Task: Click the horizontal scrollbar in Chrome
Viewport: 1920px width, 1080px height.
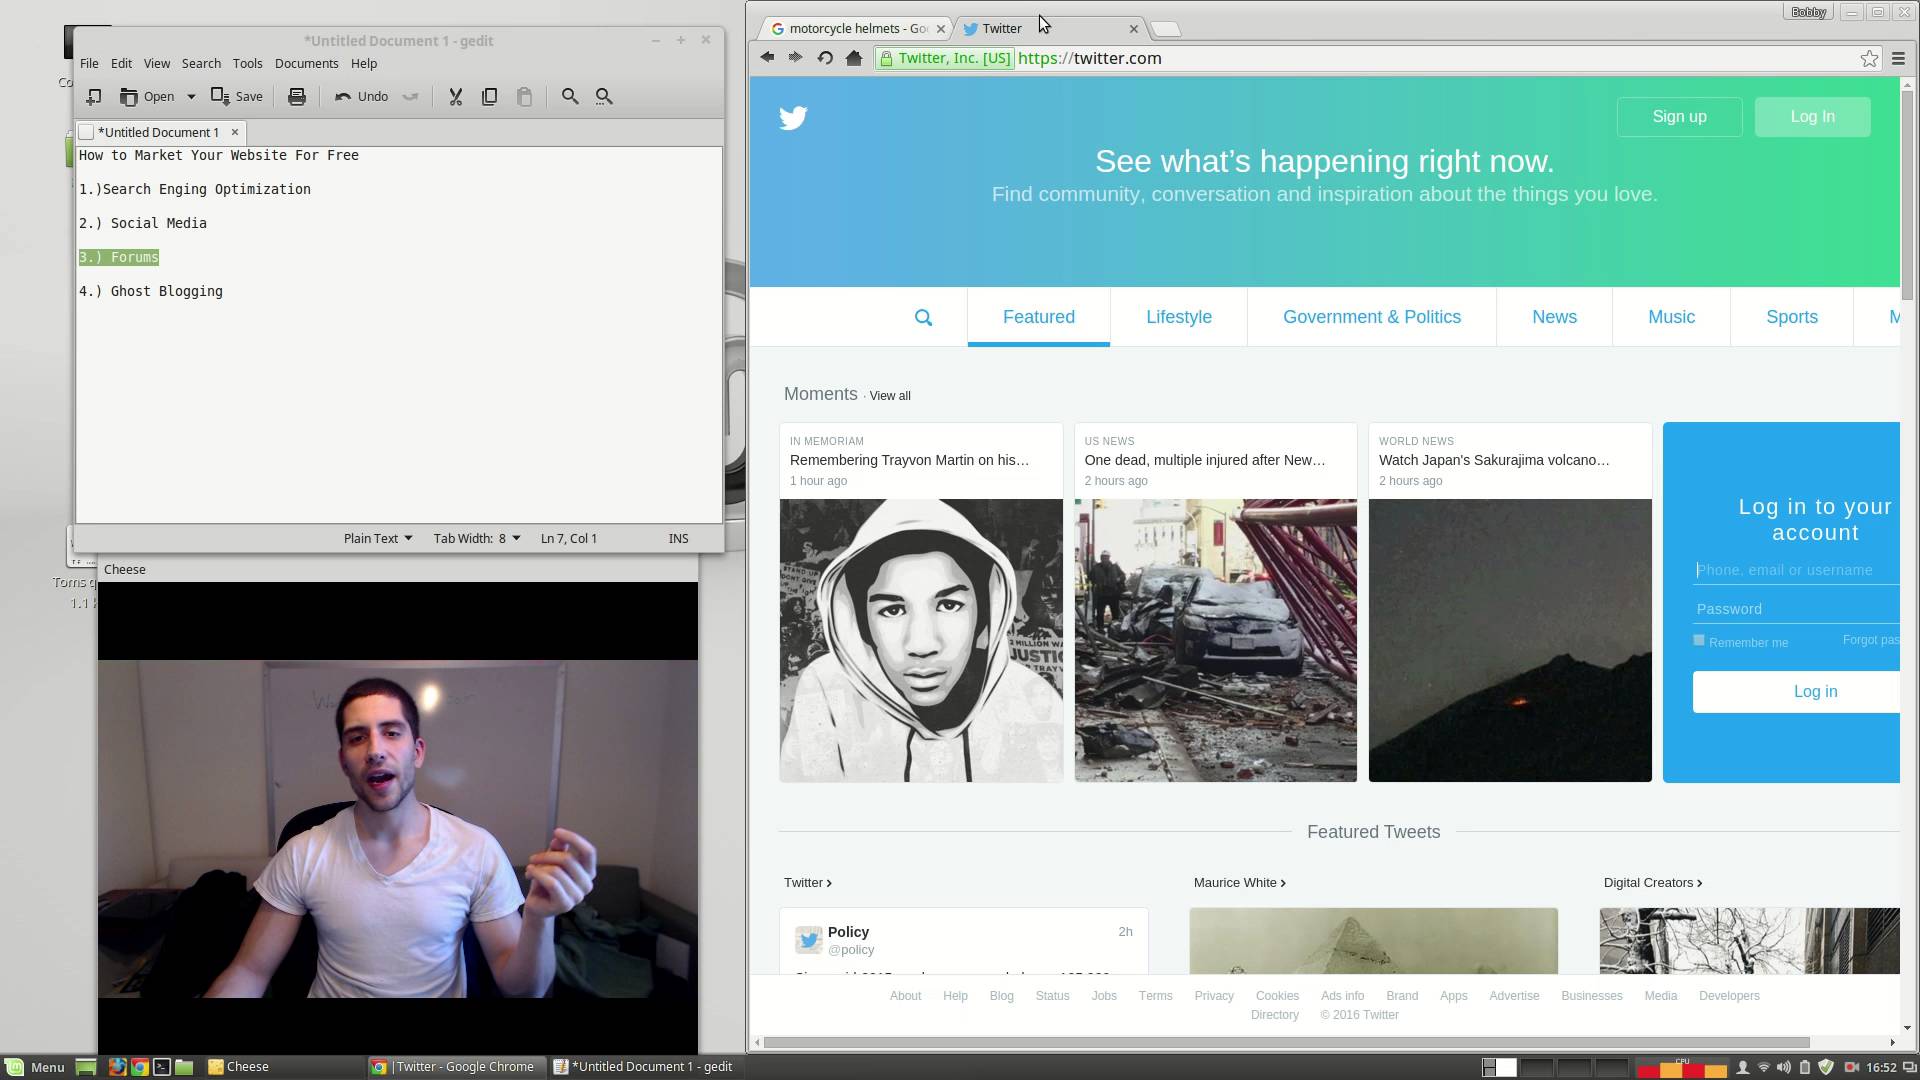Action: (x=1285, y=1042)
